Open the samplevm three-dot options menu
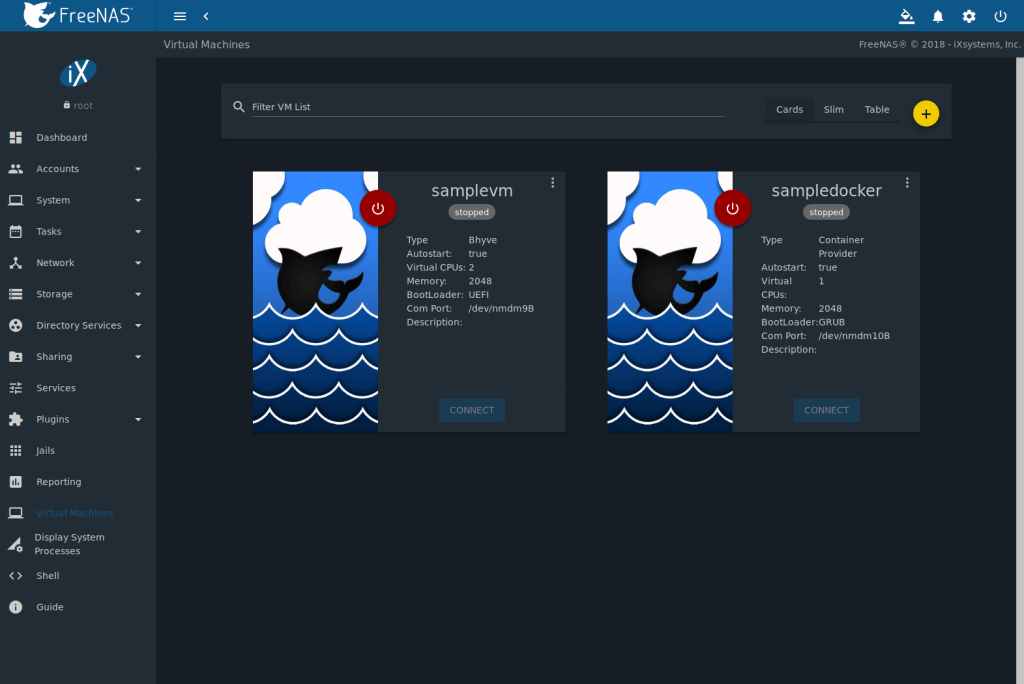1024x684 pixels. pyautogui.click(x=552, y=183)
